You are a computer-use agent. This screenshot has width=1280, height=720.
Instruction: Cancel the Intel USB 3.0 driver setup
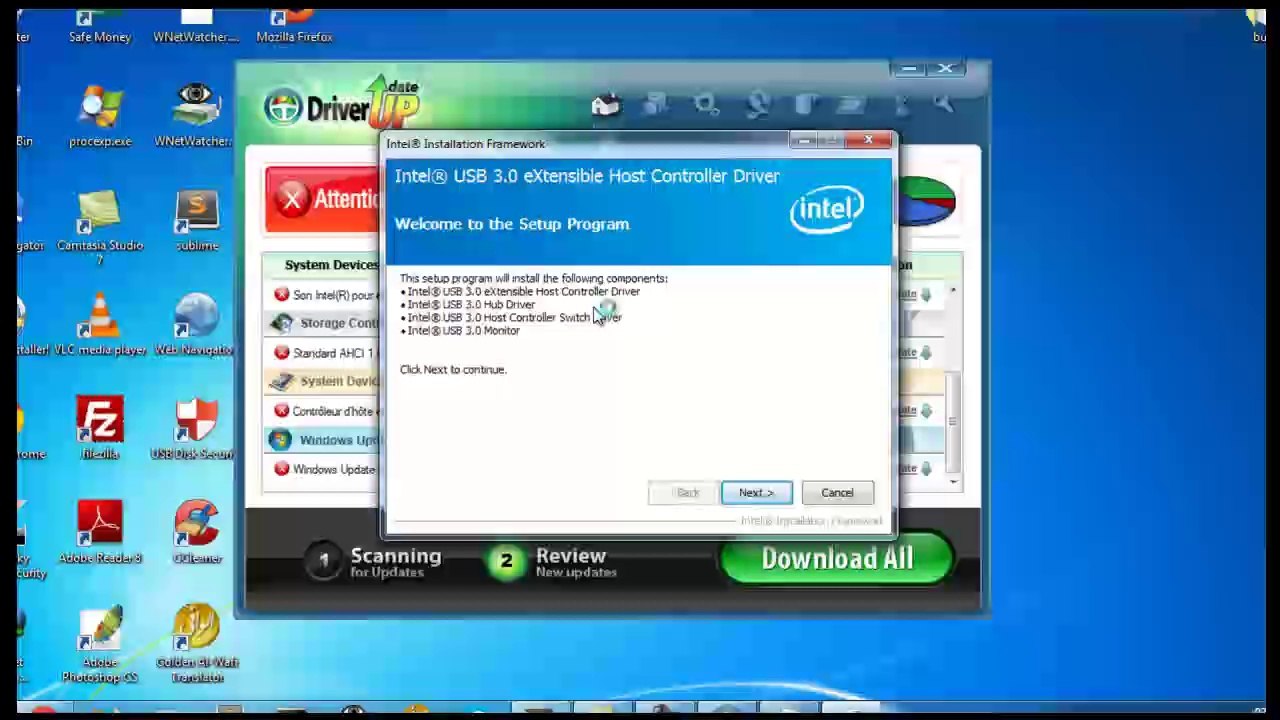pyautogui.click(x=837, y=493)
